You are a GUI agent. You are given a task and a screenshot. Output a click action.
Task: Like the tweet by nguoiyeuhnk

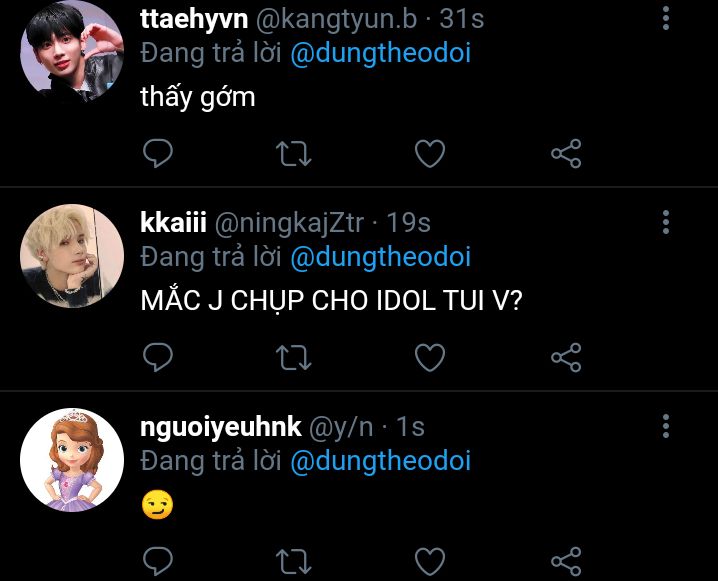(430, 561)
